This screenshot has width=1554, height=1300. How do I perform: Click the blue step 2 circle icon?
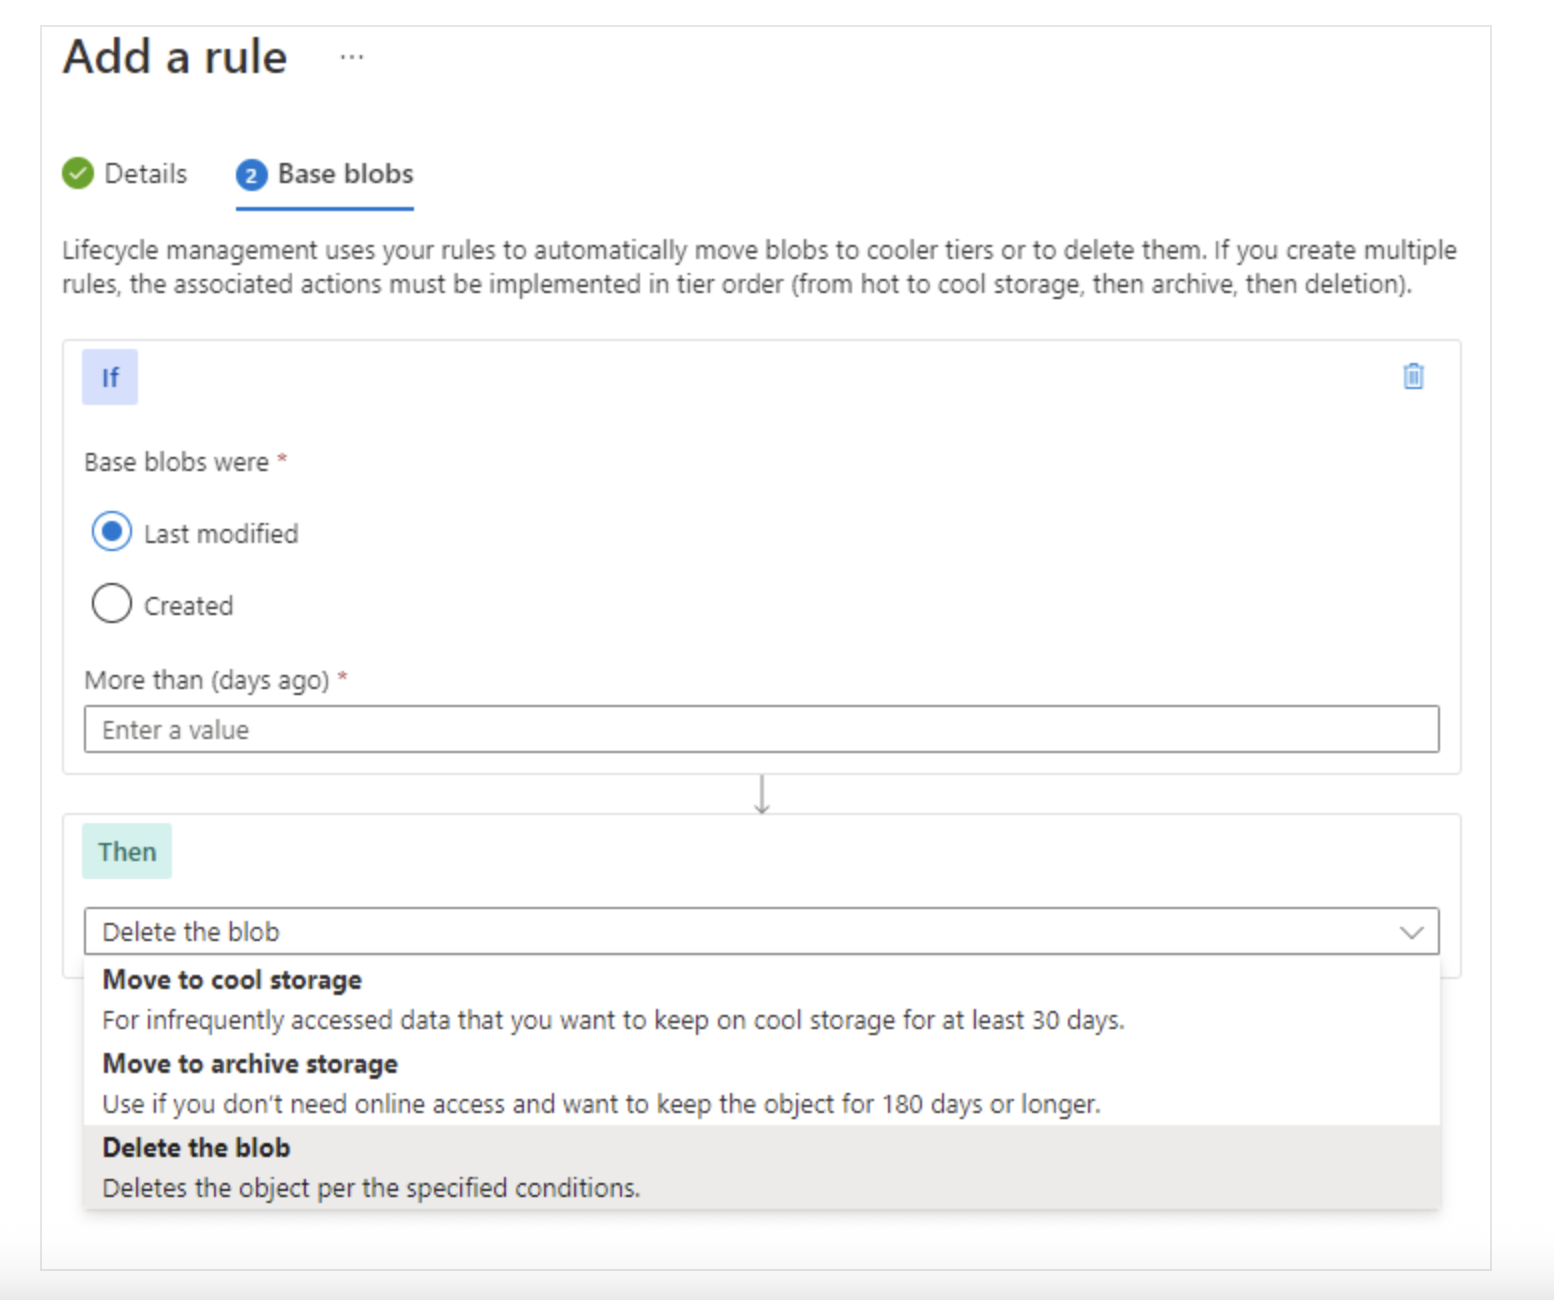tap(251, 175)
